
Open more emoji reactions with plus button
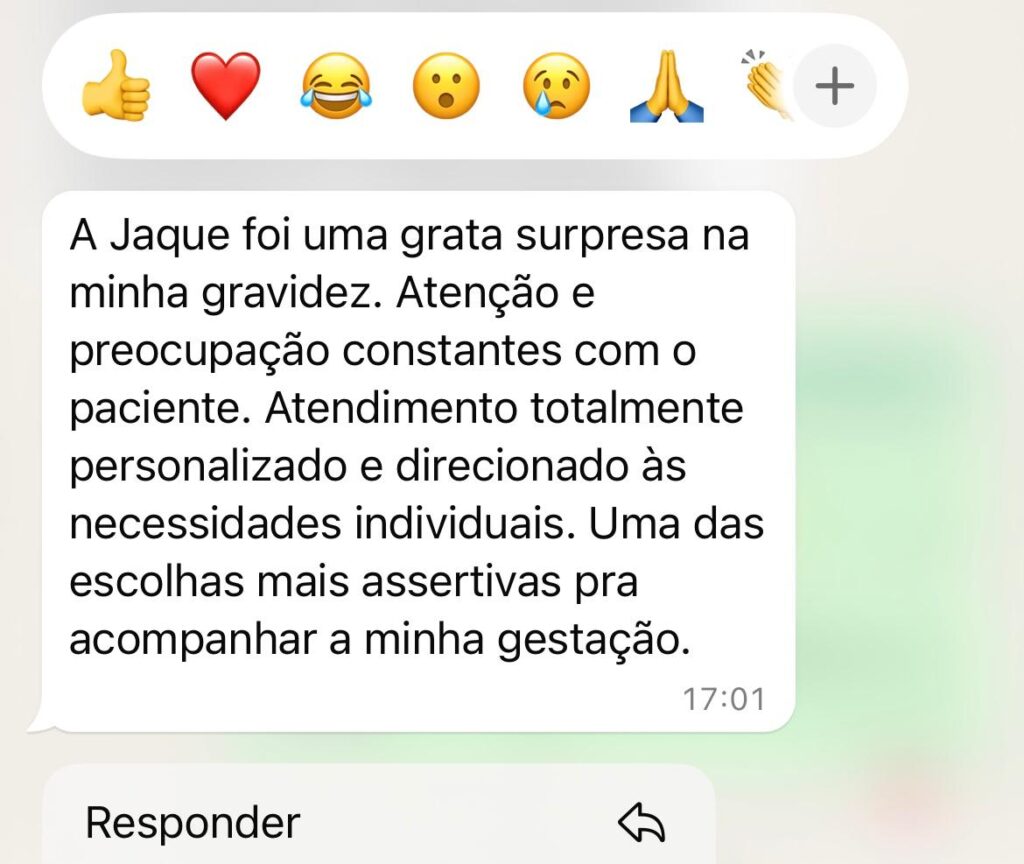click(x=835, y=86)
